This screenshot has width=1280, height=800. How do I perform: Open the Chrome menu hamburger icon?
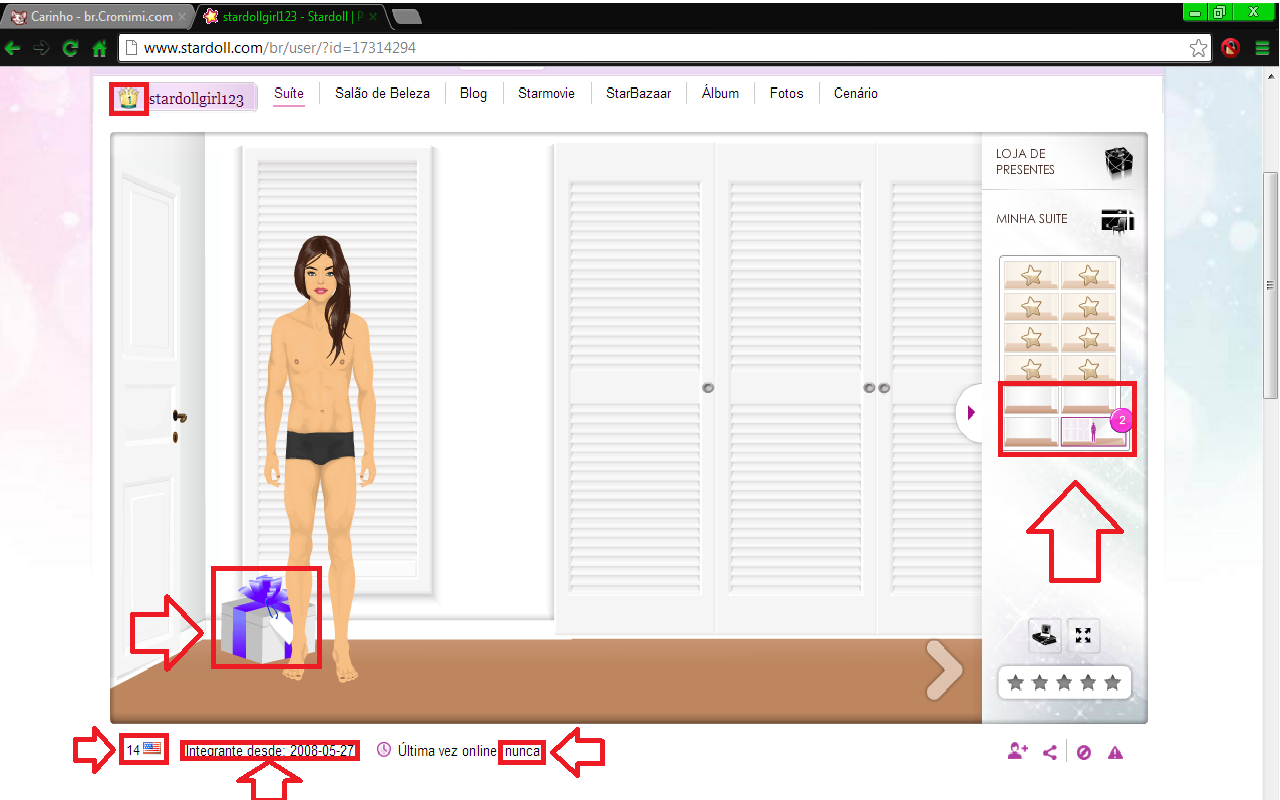(1261, 47)
